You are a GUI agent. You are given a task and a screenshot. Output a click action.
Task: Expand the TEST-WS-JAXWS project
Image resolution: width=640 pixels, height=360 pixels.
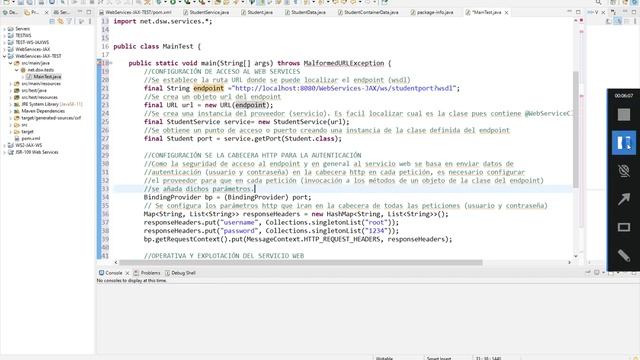pos(4,42)
